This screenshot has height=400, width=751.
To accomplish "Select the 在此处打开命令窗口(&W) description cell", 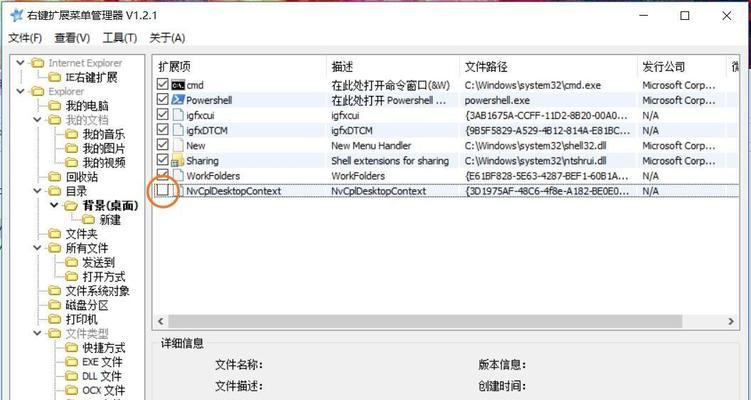I will [x=391, y=85].
